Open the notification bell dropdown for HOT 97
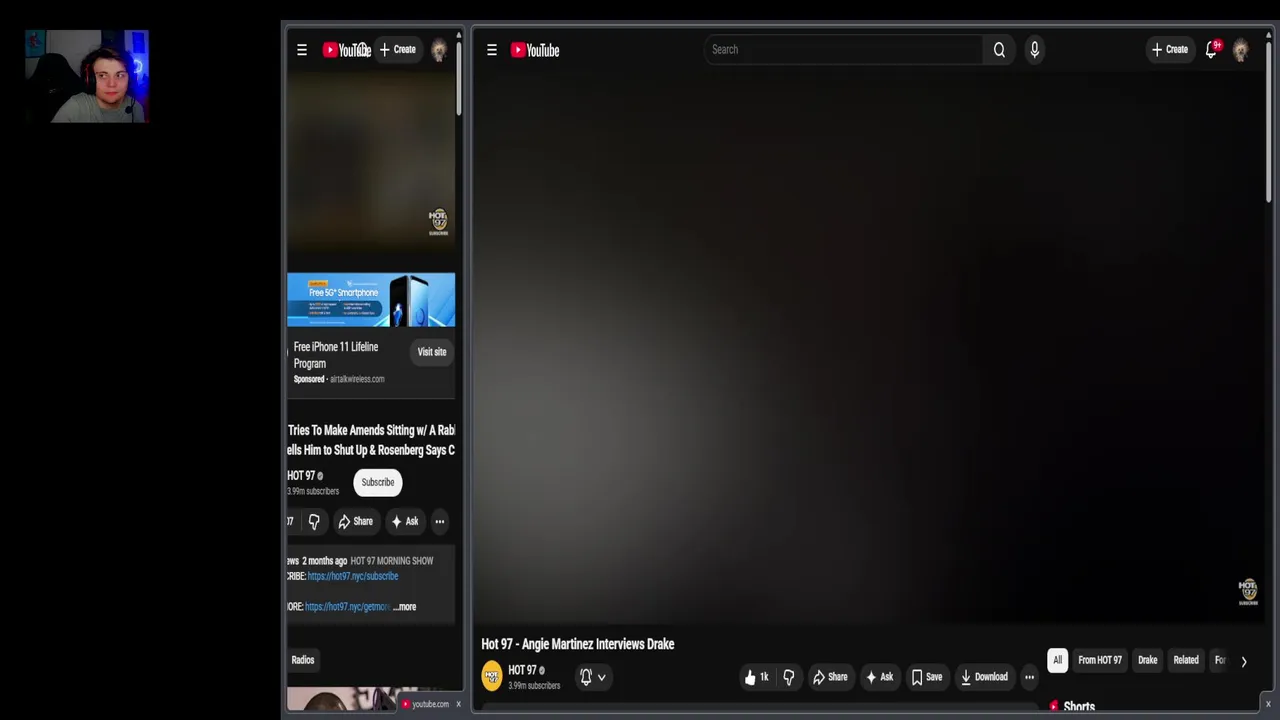The image size is (1280, 720). point(593,677)
